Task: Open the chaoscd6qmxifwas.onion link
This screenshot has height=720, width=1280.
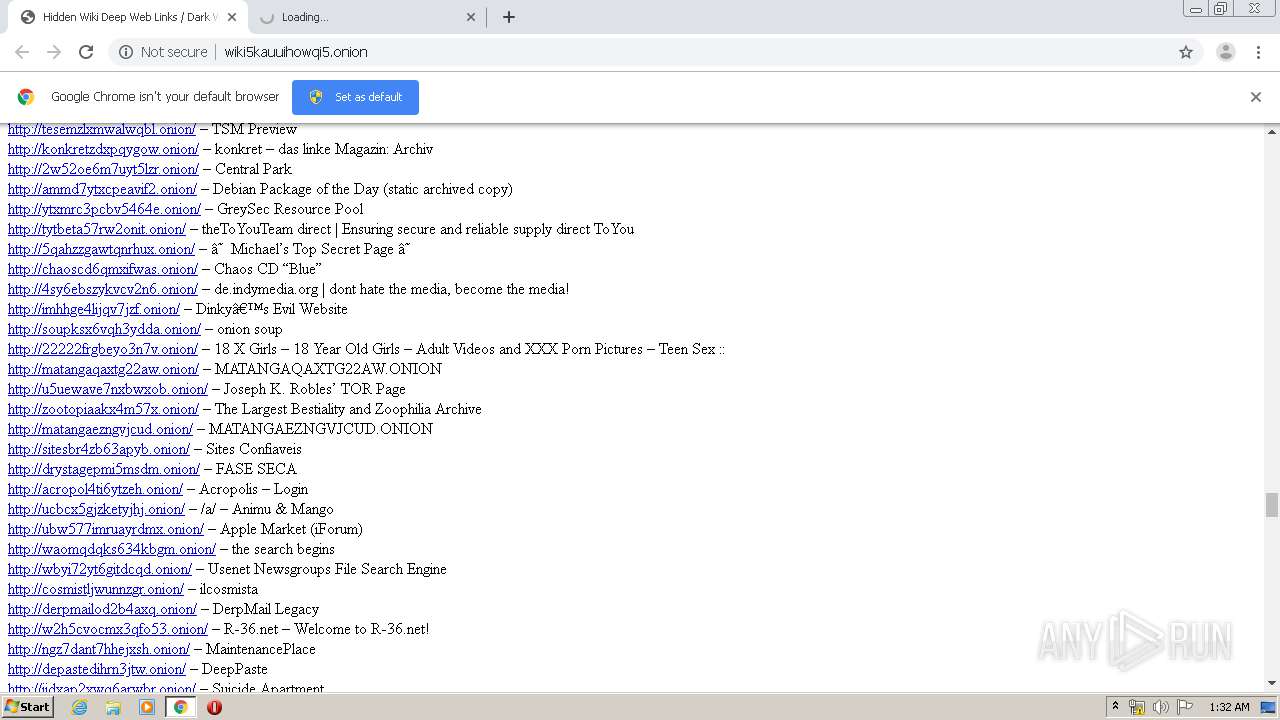Action: 103,269
